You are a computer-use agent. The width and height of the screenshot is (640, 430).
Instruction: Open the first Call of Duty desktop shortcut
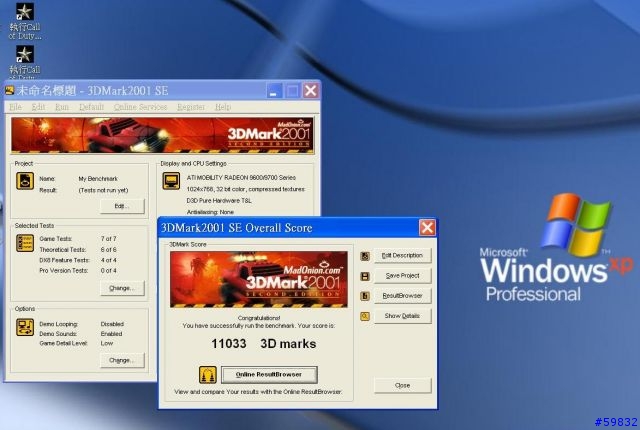tap(24, 20)
